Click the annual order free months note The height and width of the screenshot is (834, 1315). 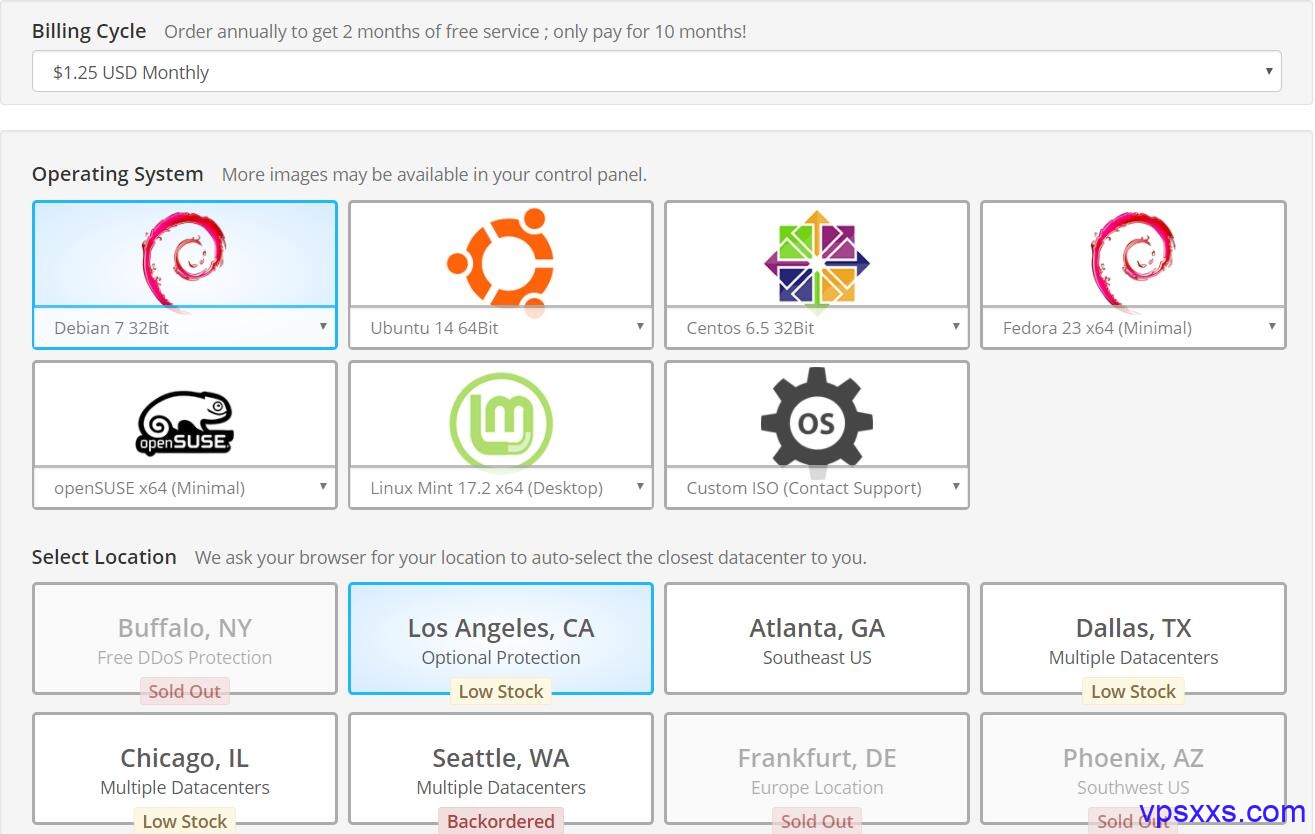pyautogui.click(x=455, y=31)
